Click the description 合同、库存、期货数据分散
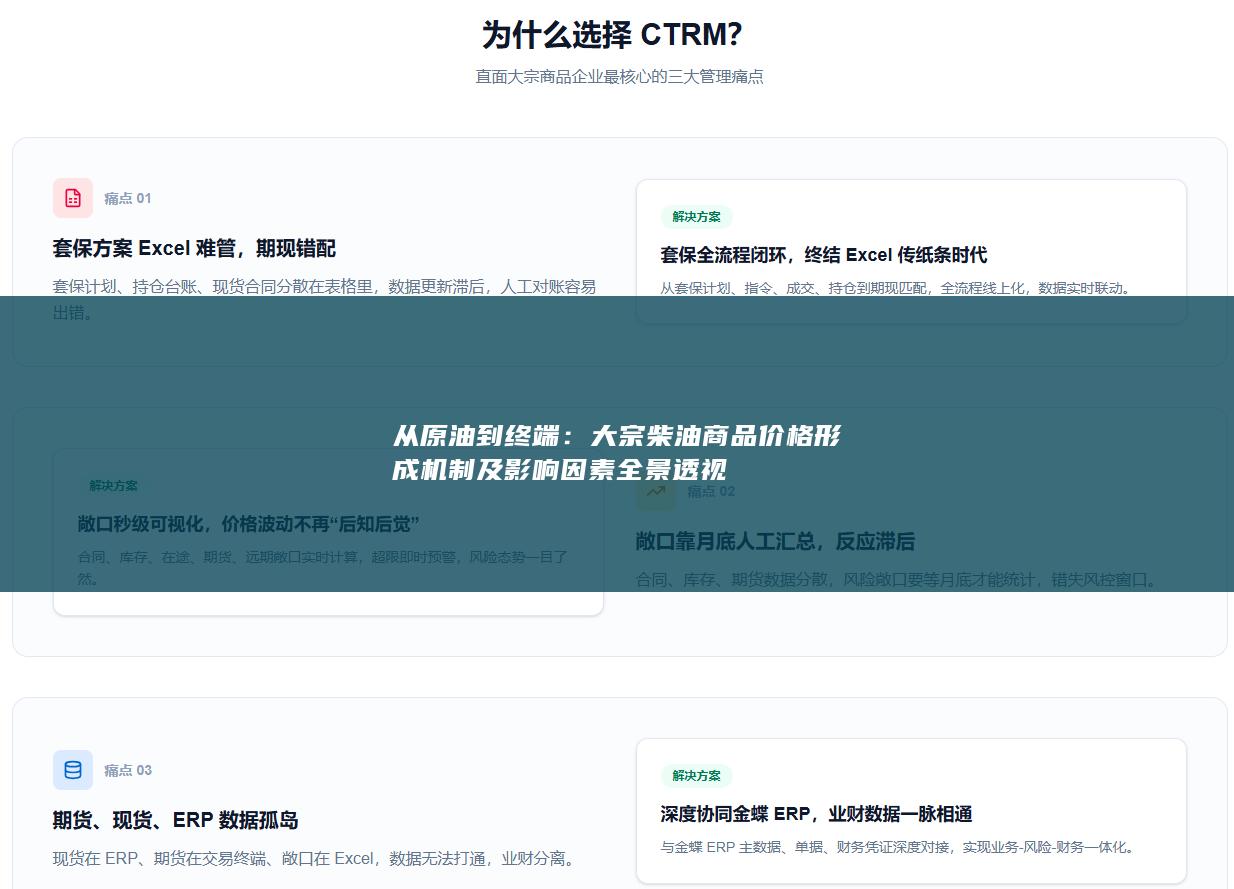 (899, 579)
